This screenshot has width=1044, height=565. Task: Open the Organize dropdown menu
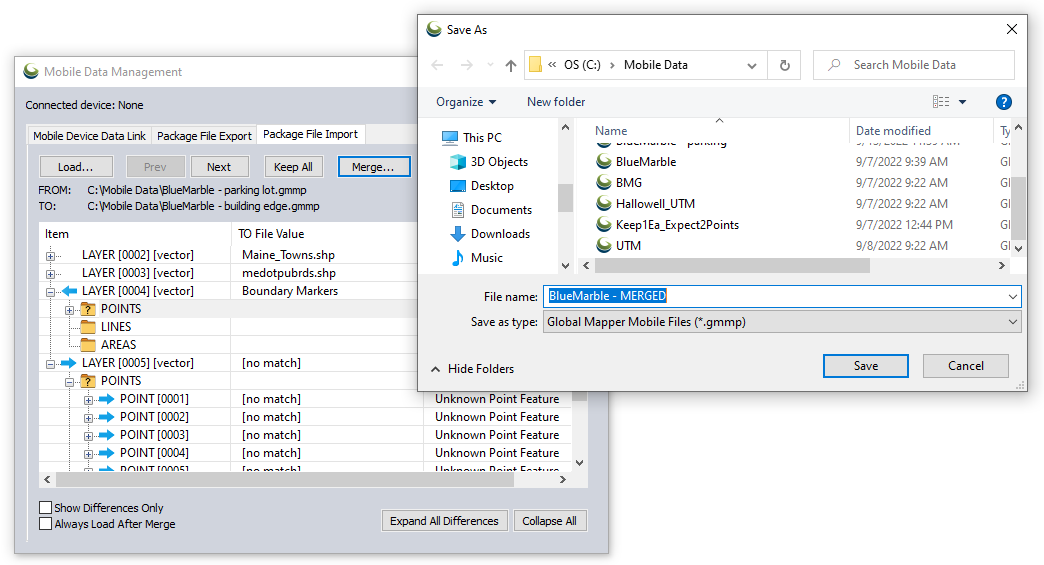click(x=466, y=102)
